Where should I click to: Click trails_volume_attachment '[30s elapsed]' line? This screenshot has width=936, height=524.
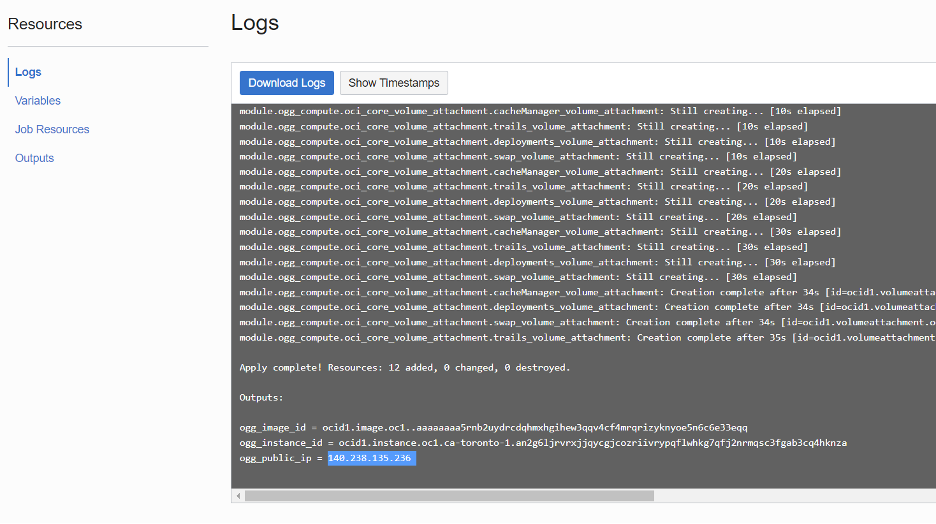(x=524, y=247)
